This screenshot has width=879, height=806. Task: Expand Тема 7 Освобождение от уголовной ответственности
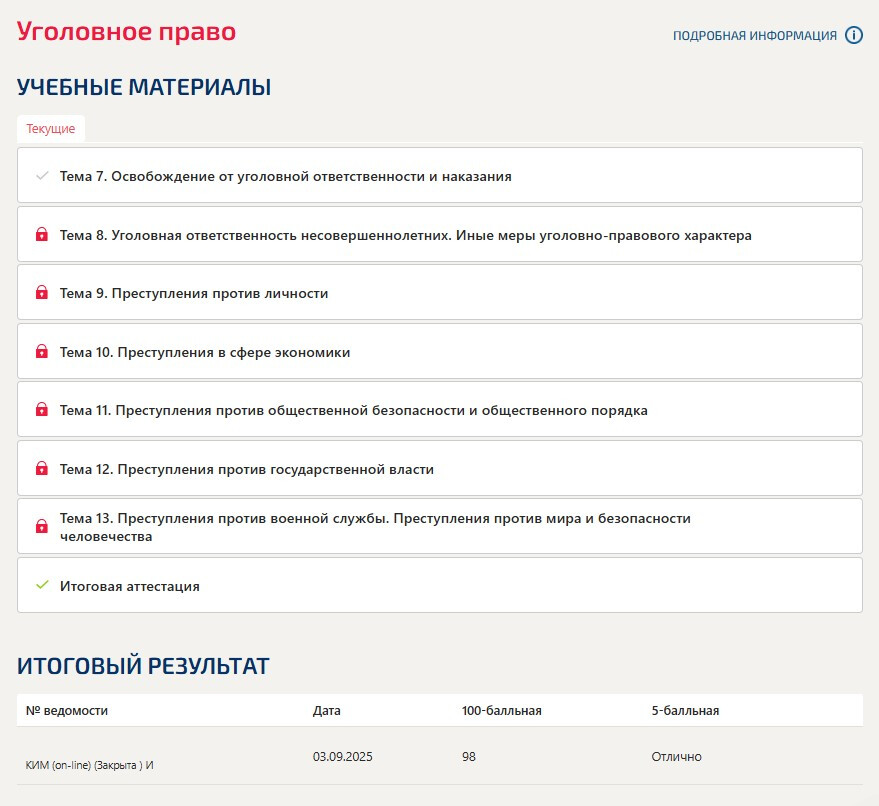point(285,176)
